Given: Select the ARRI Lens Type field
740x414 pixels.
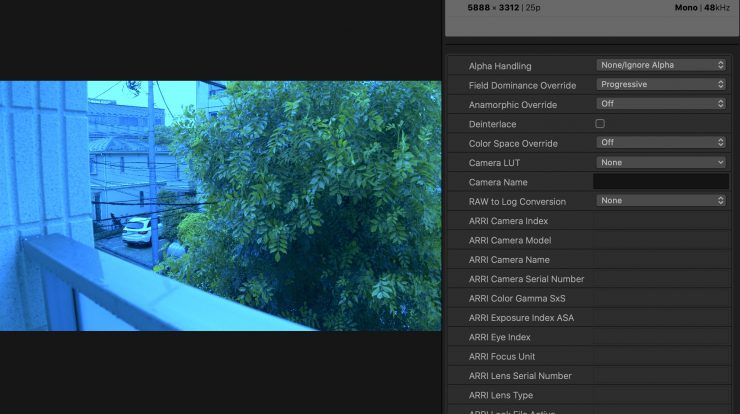Looking at the screenshot, I should (661, 396).
